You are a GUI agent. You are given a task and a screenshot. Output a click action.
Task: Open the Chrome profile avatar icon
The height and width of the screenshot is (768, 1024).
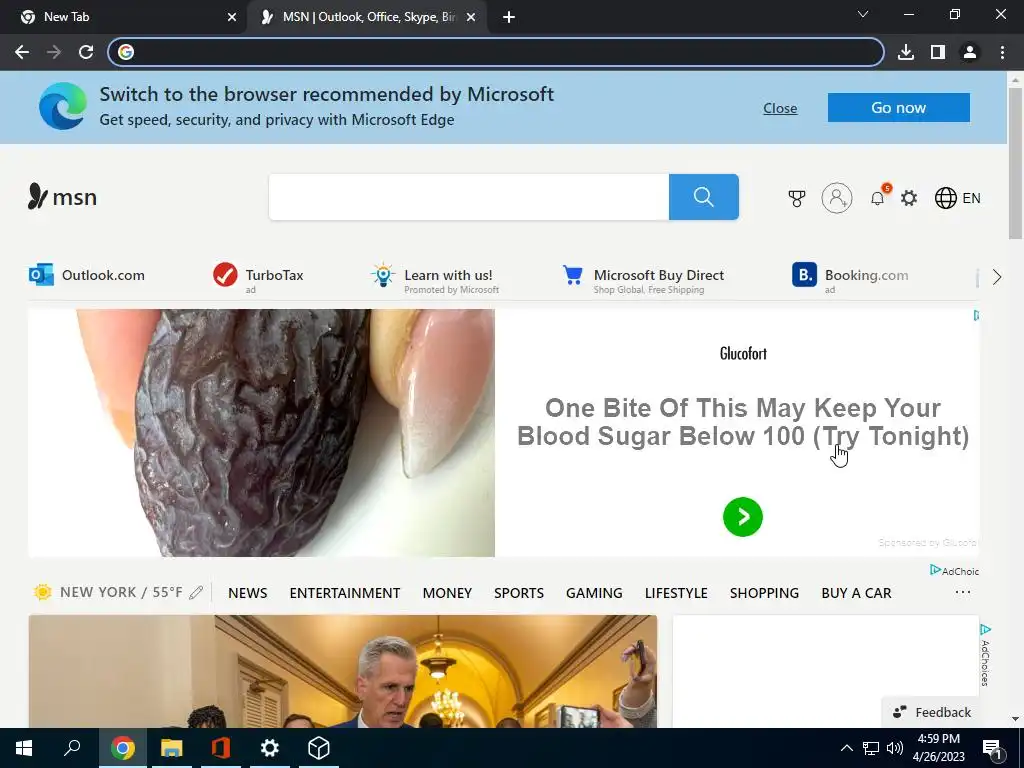[x=970, y=52]
